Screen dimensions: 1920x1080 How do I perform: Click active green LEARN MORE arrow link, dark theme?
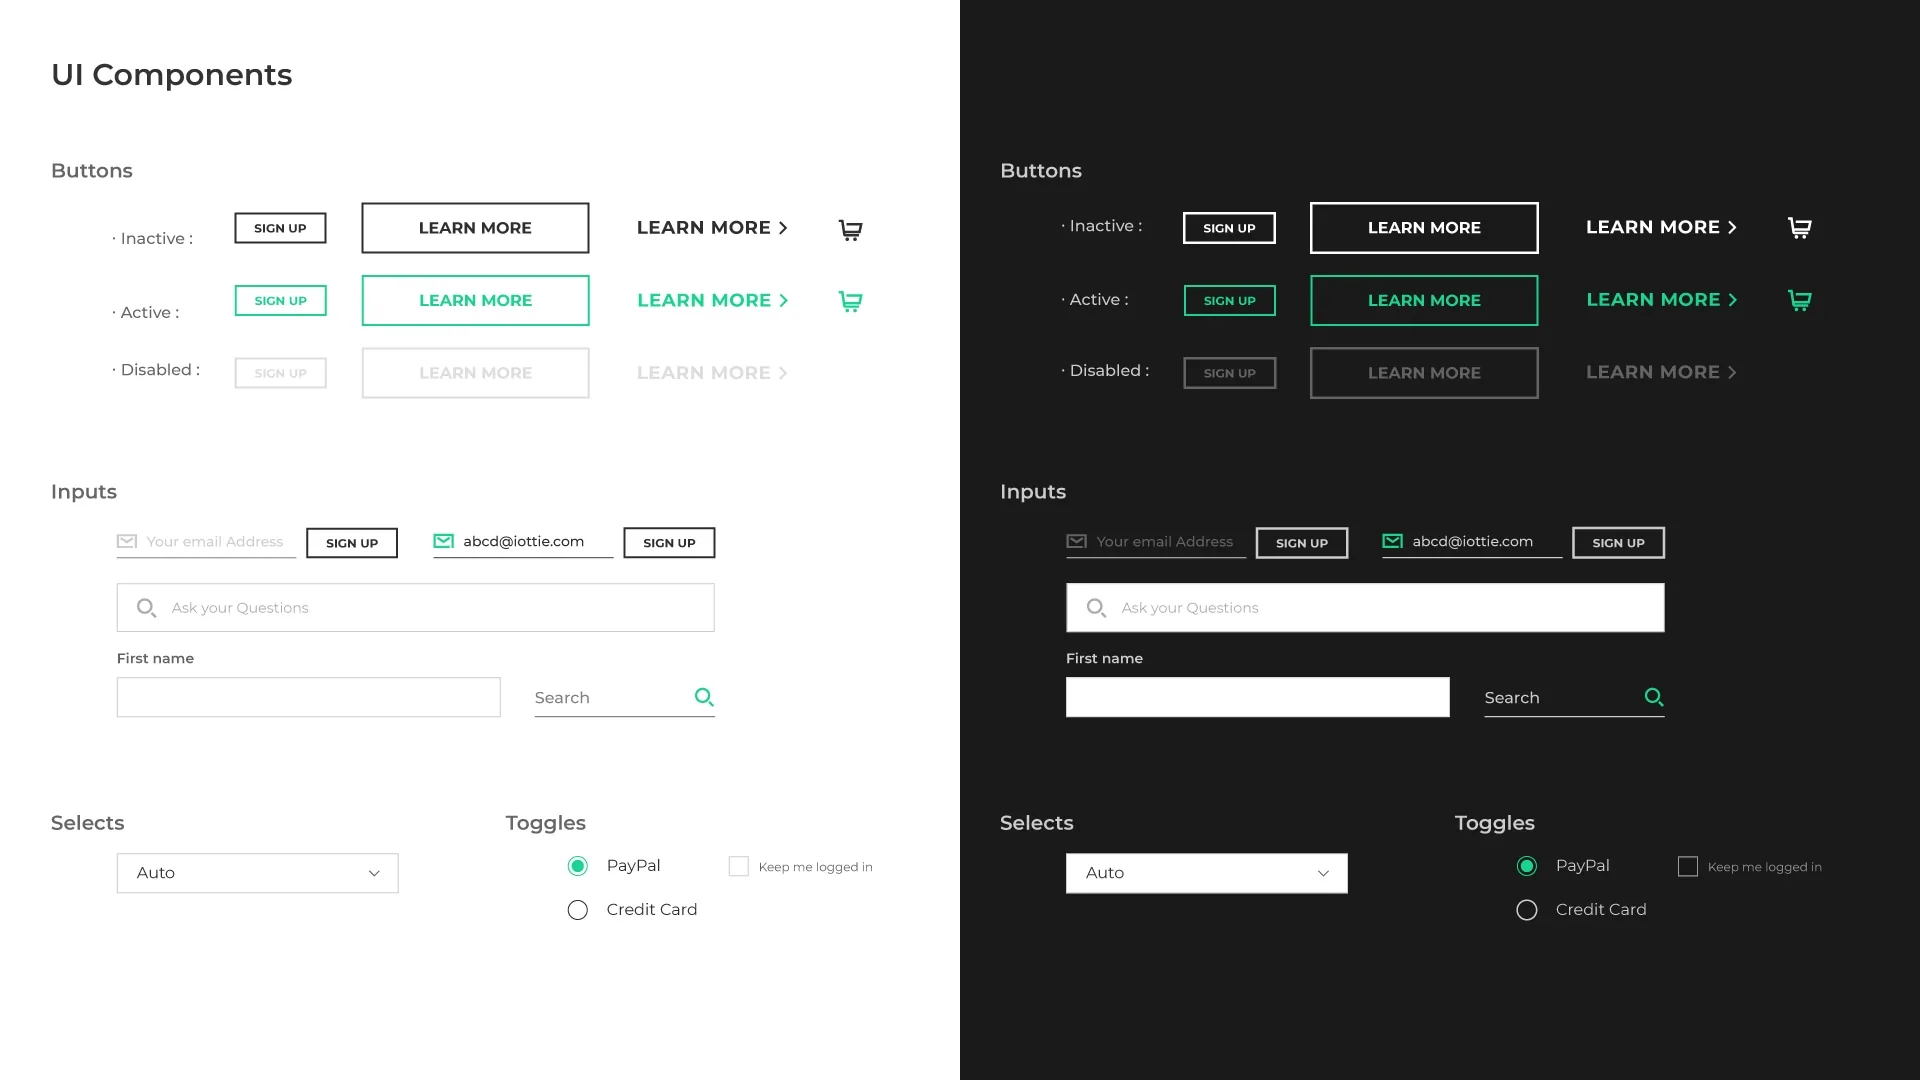[1661, 300]
